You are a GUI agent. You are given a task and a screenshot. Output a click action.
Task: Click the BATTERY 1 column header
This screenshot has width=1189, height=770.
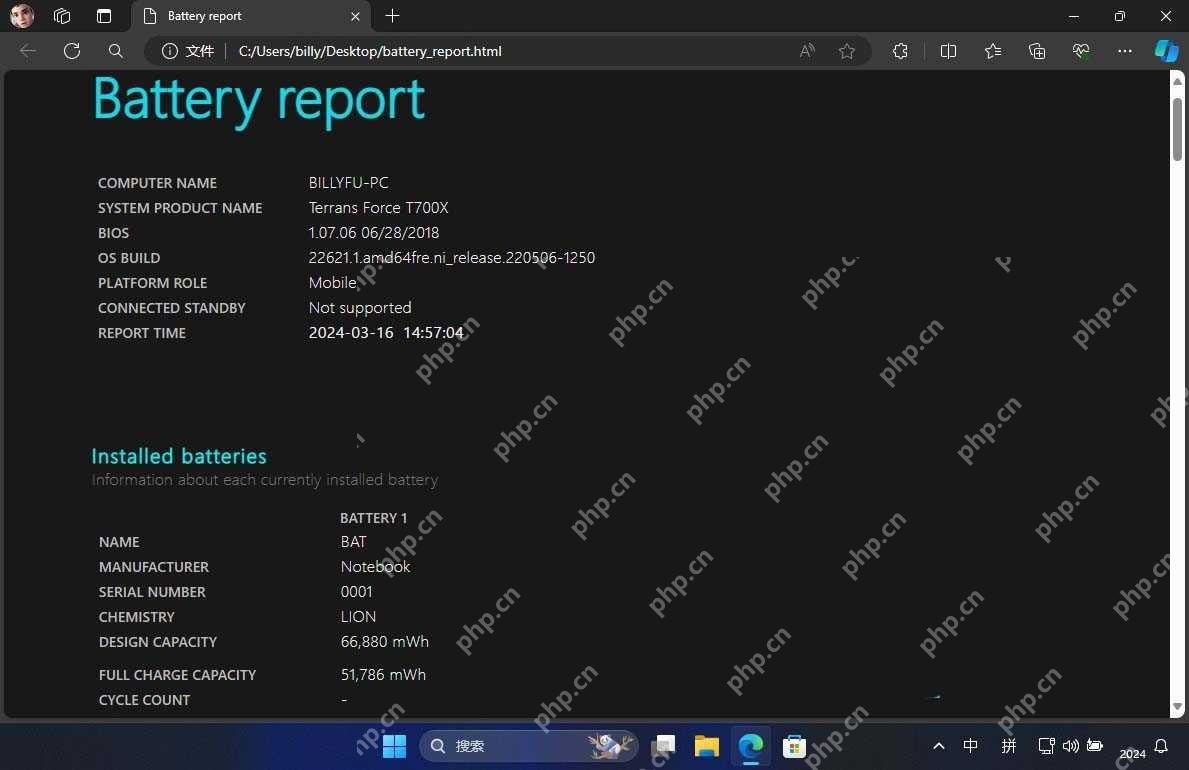pyautogui.click(x=373, y=518)
